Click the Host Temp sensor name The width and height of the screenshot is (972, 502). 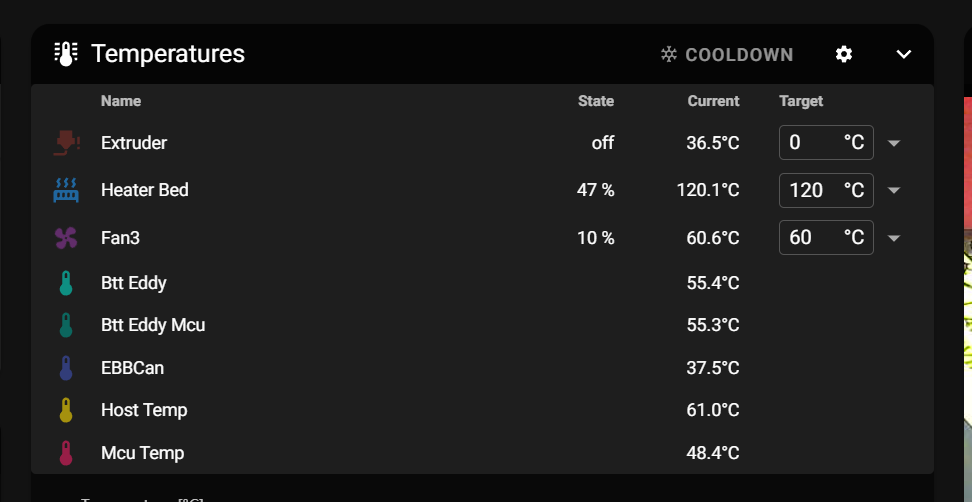[x=144, y=410]
